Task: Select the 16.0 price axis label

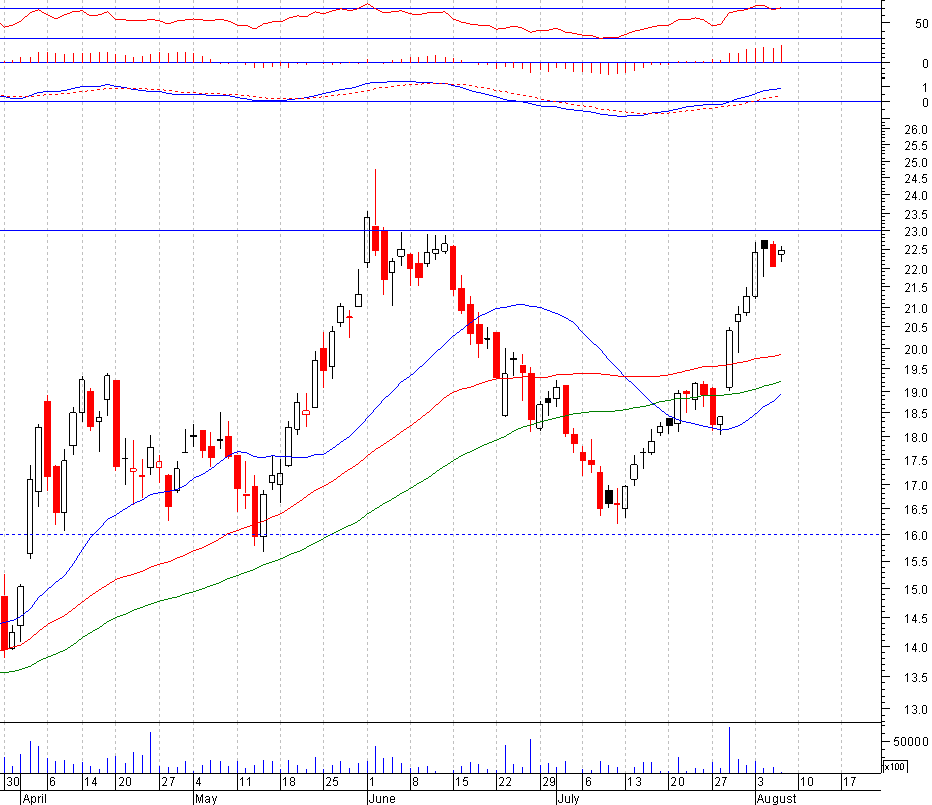Action: pos(915,536)
